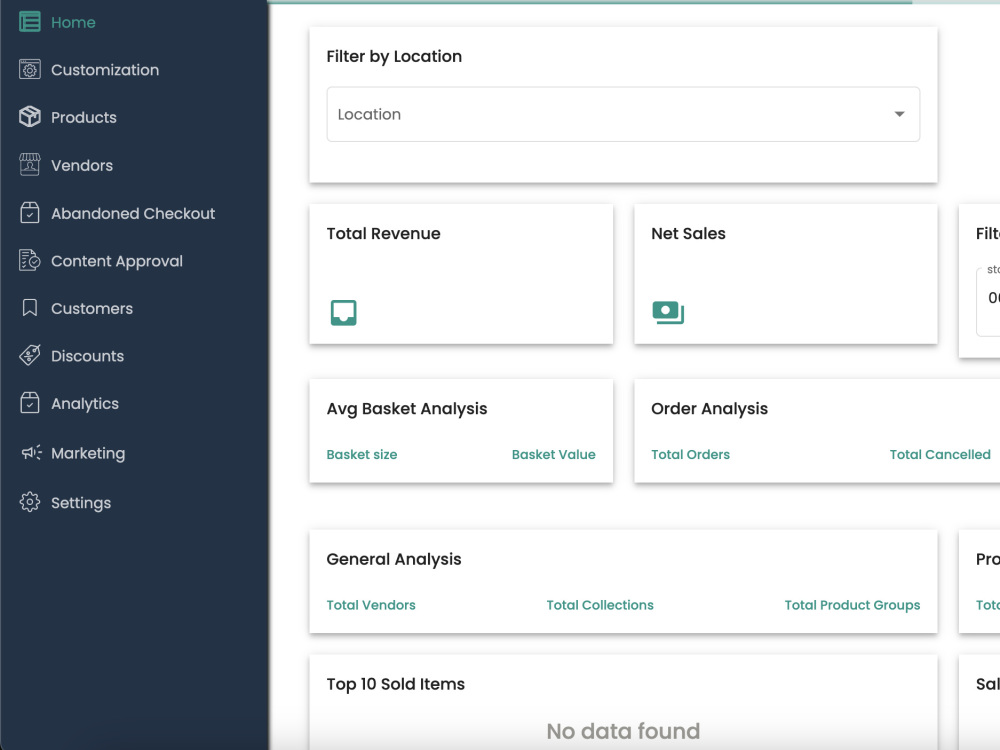Open the Customers section
1000x750 pixels.
(92, 308)
